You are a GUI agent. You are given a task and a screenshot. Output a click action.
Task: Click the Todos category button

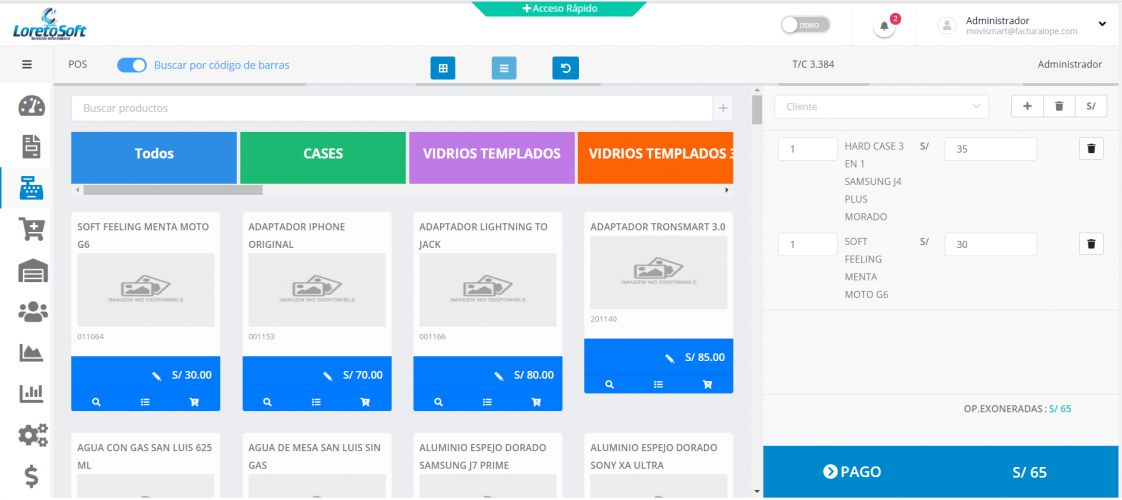154,154
